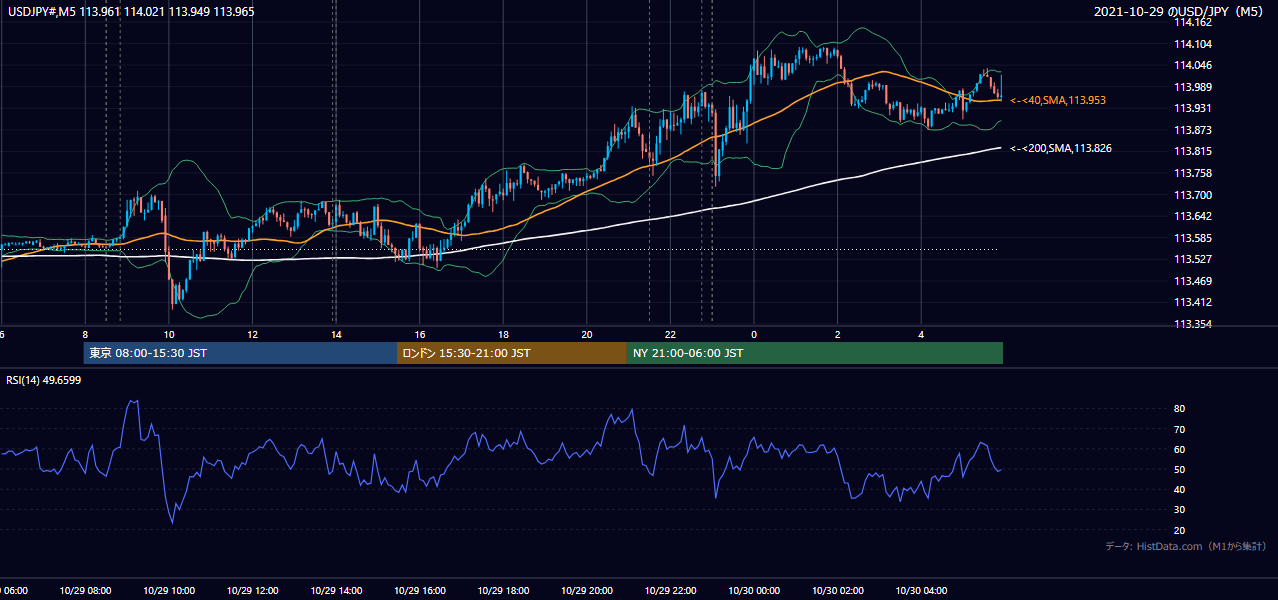Click the 10/29 18:00 time axis label
Image resolution: width=1278 pixels, height=600 pixels.
point(504,591)
